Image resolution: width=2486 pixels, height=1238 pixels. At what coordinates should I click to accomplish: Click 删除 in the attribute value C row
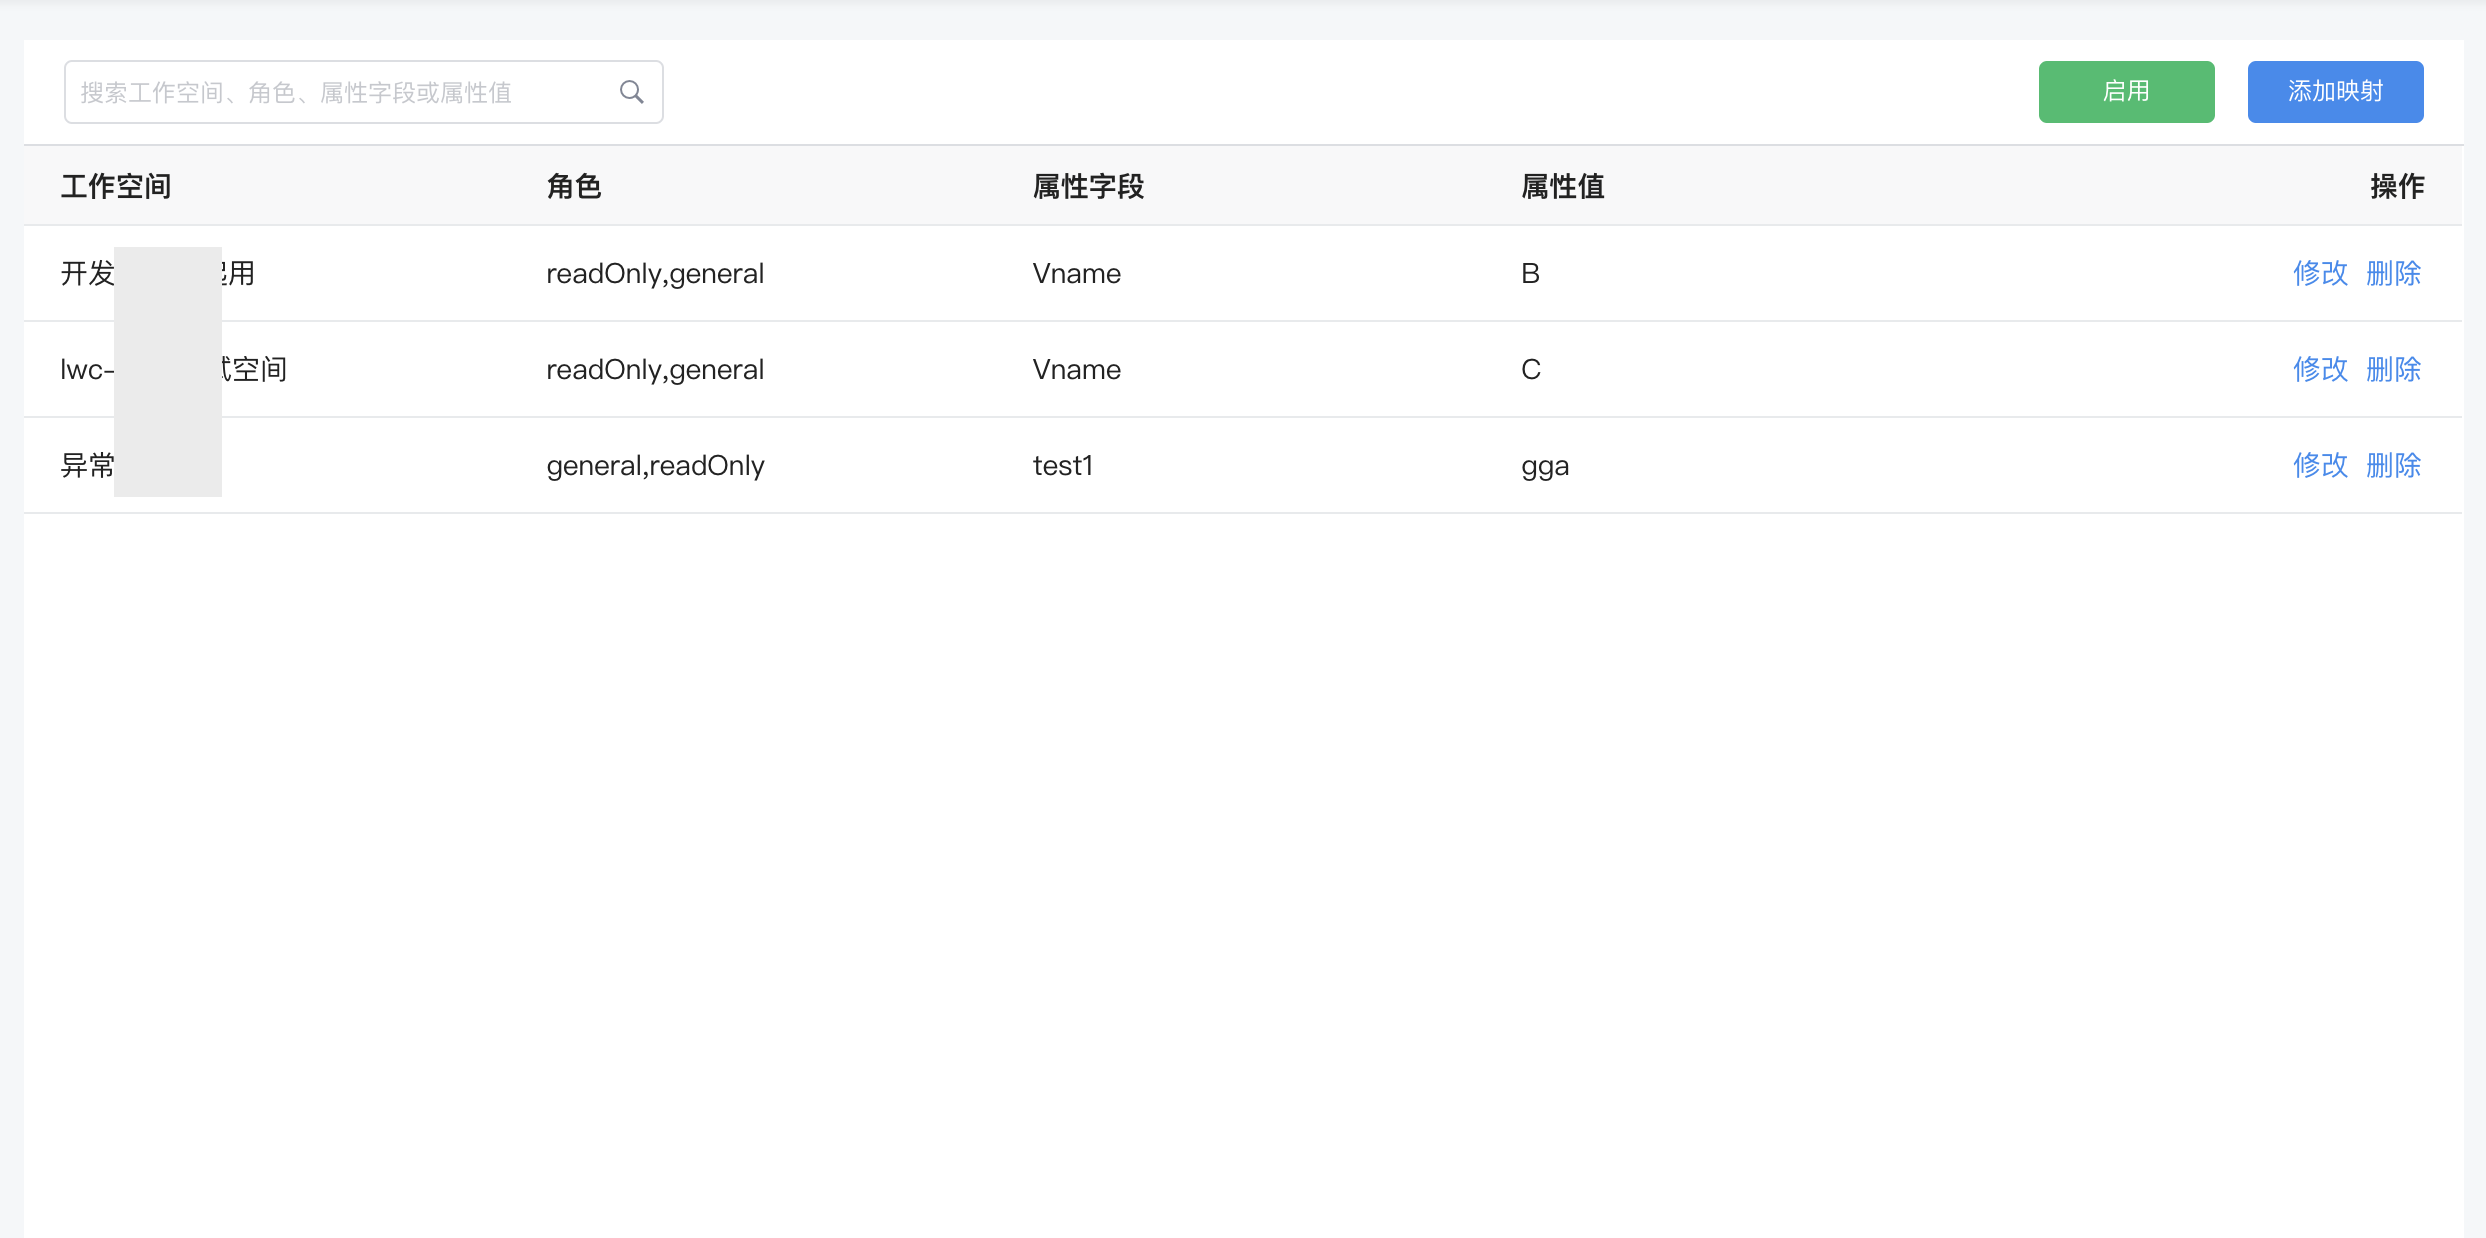coord(2393,369)
